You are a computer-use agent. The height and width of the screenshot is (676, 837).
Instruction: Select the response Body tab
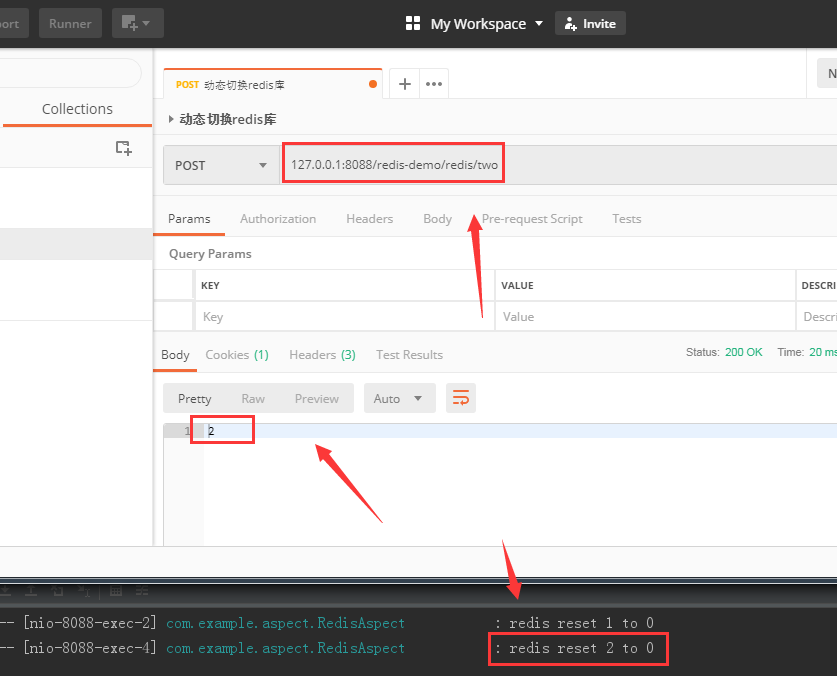pyautogui.click(x=175, y=355)
